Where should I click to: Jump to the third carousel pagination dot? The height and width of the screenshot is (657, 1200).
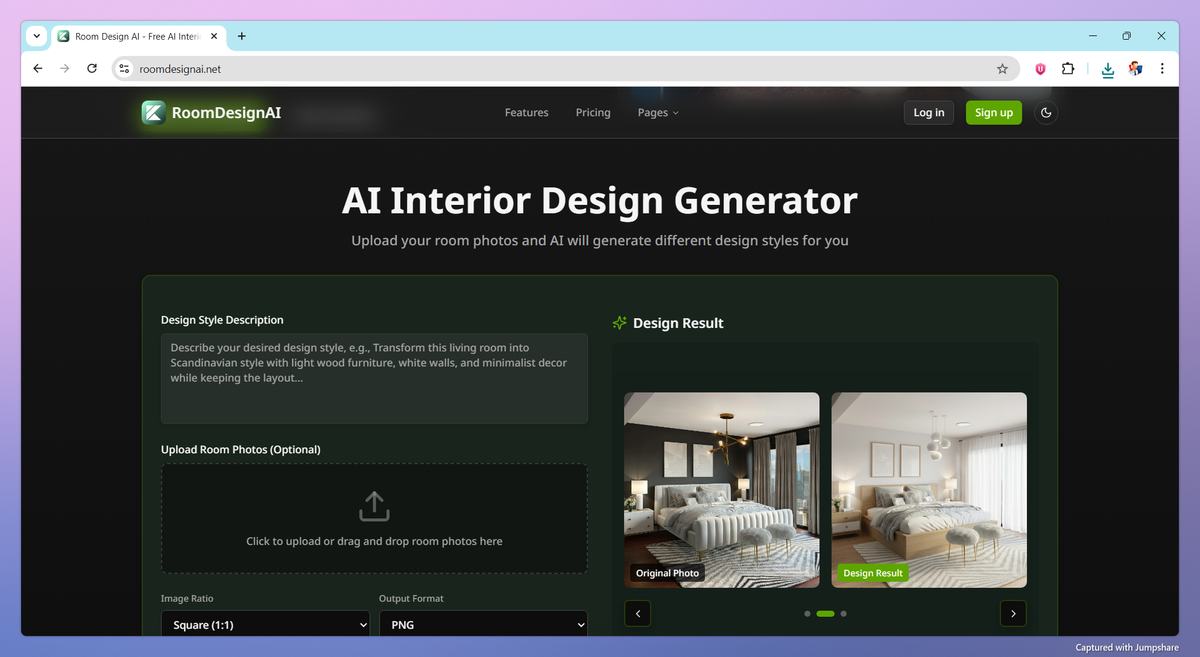tap(843, 613)
